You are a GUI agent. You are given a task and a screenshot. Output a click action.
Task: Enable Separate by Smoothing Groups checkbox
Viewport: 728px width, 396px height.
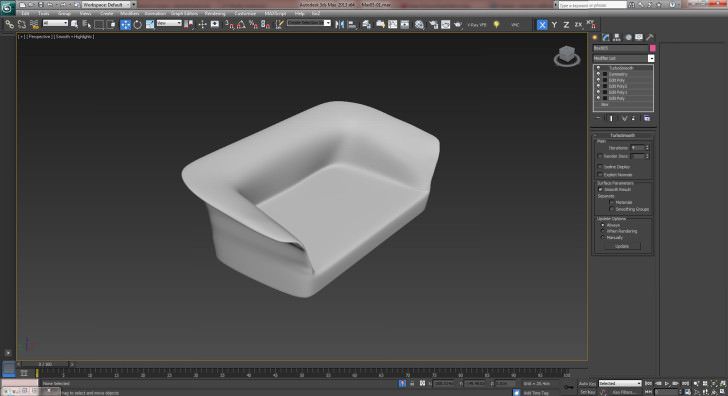612,209
